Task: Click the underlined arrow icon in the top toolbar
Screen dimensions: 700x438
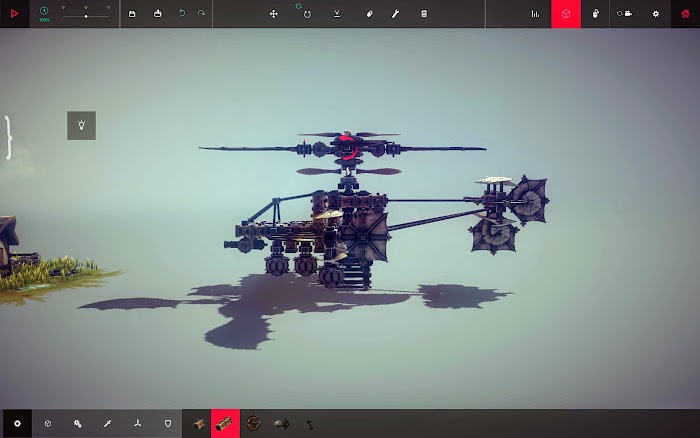Action: 337,14
